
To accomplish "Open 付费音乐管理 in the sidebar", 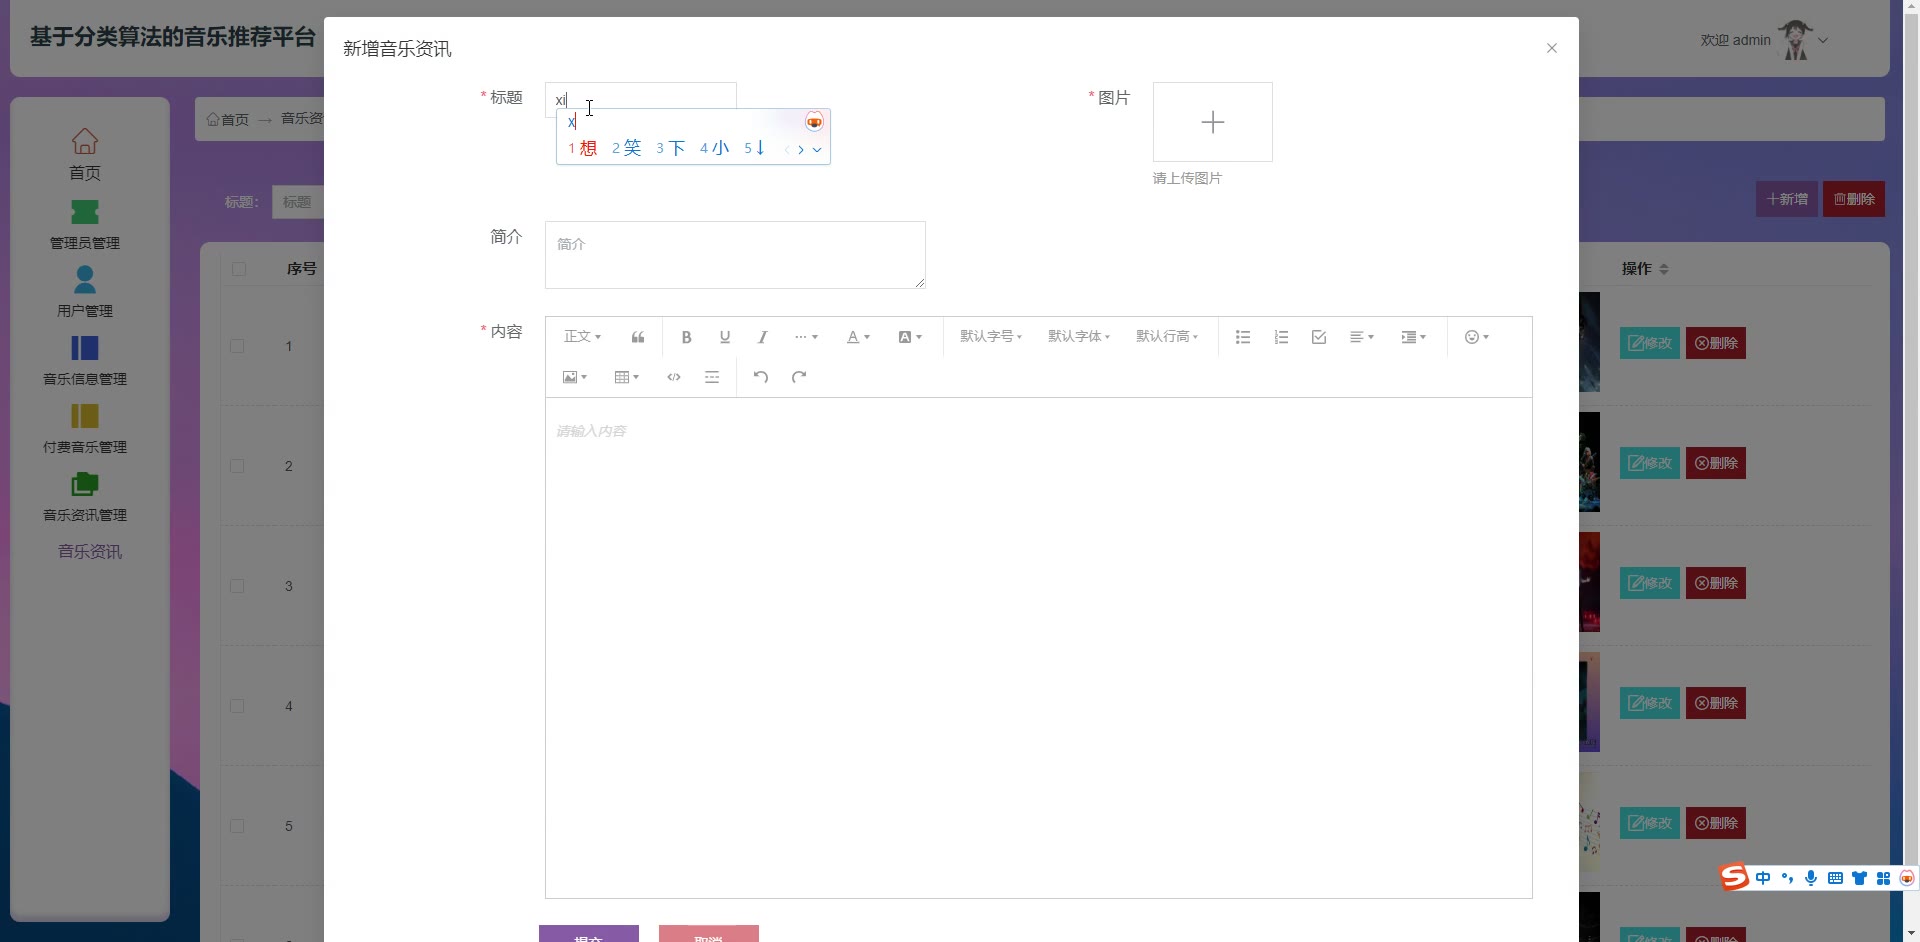I will (x=85, y=429).
